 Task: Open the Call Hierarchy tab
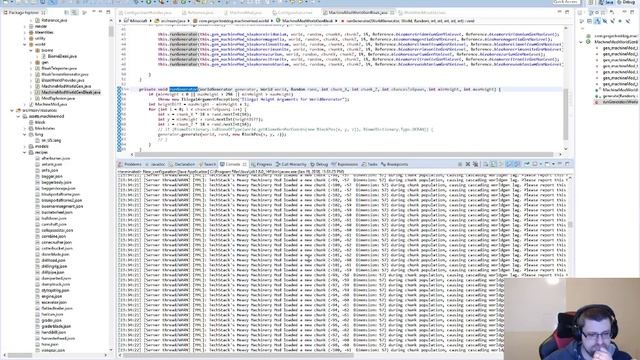[x=291, y=164]
